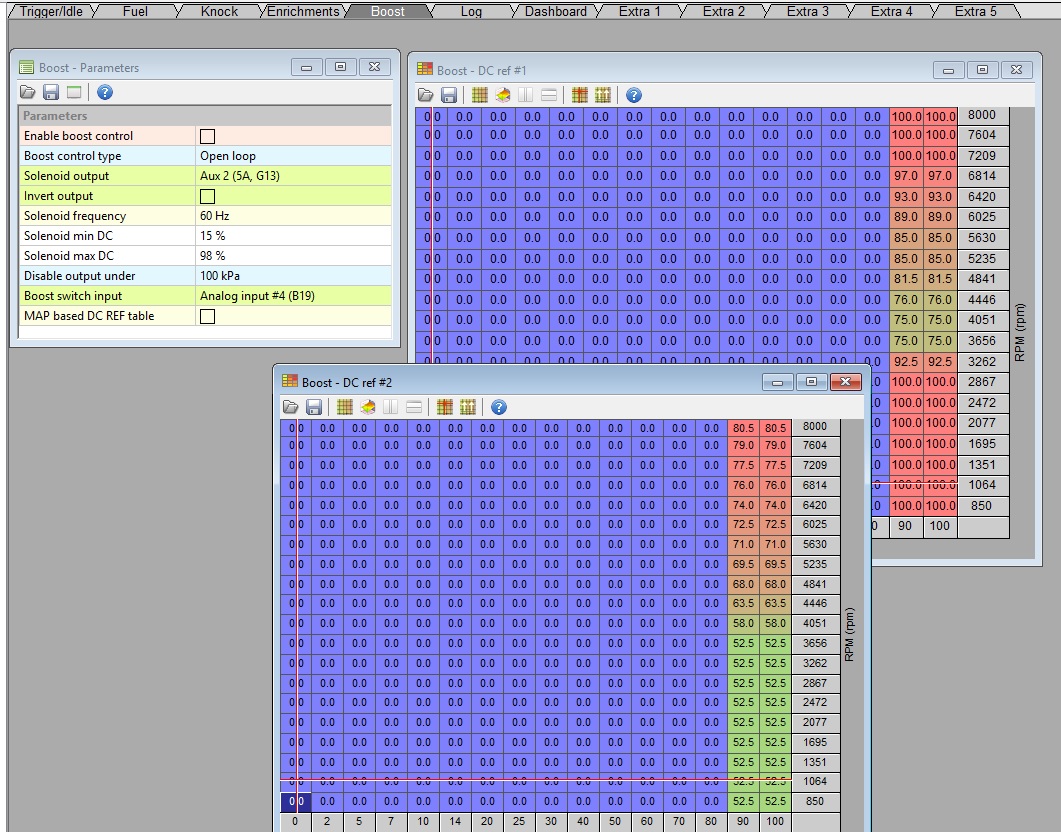The image size is (1061, 832).
Task: Select the table grid view icon in DC ref #2
Action: [344, 407]
